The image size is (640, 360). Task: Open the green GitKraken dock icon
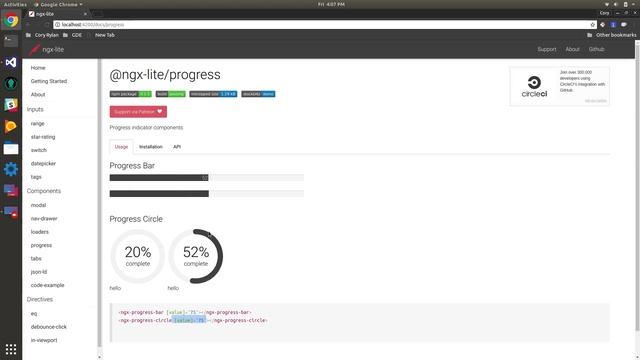[x=11, y=84]
